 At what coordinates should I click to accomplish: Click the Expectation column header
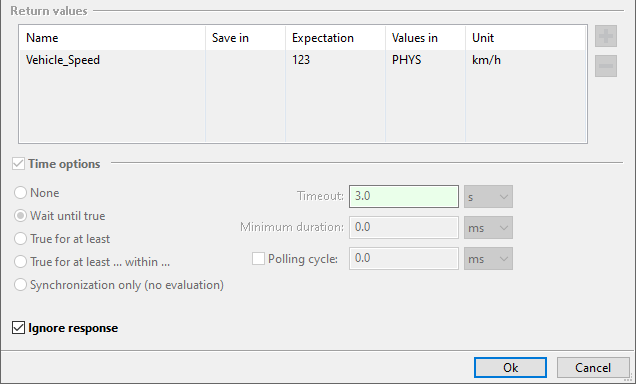coord(335,38)
